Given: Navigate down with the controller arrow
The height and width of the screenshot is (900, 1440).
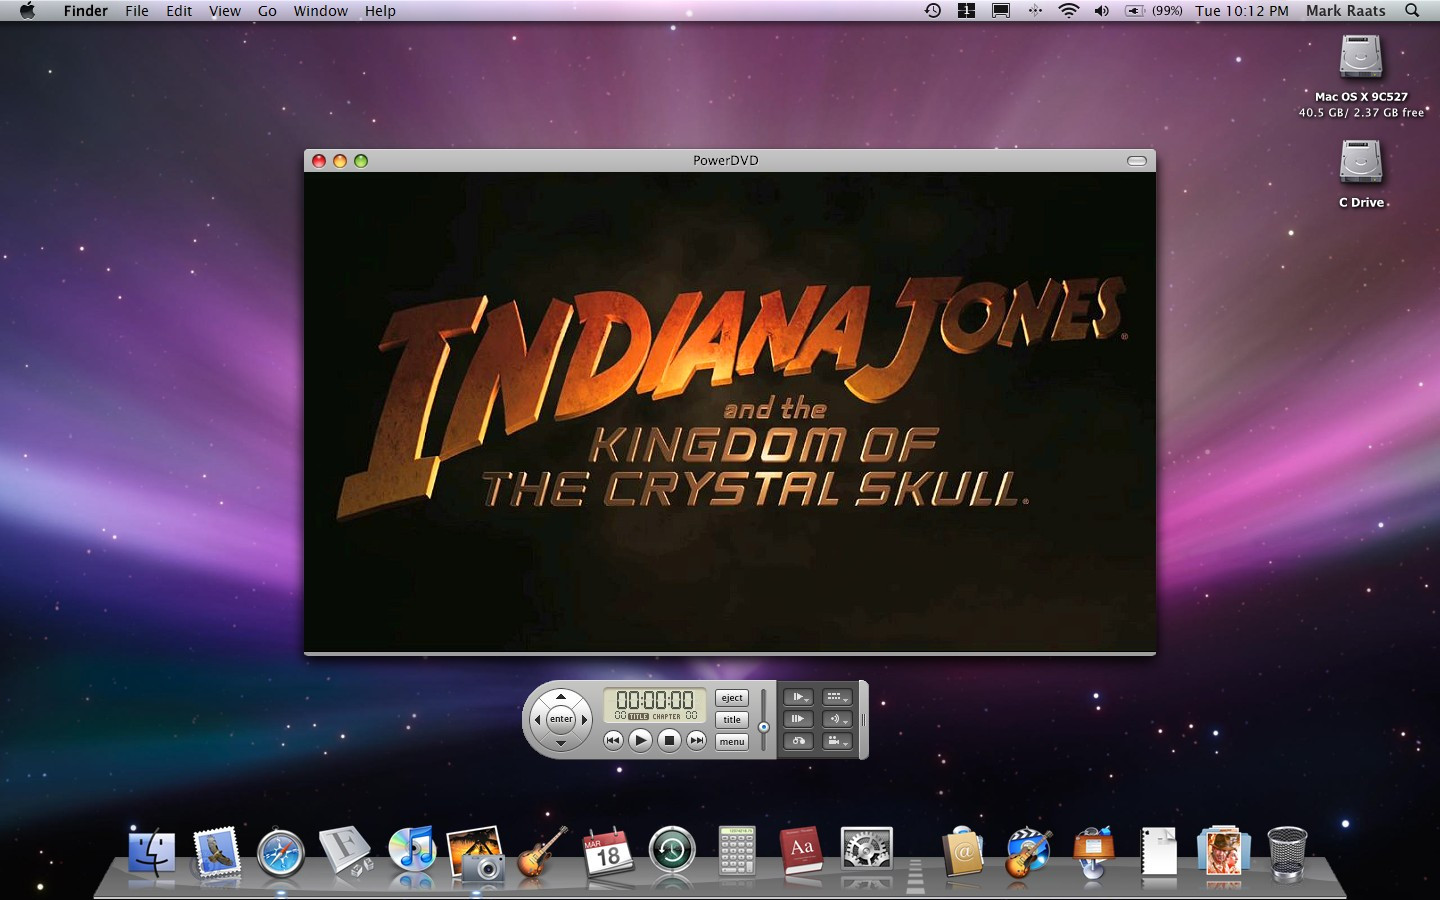Looking at the screenshot, I should point(561,743).
